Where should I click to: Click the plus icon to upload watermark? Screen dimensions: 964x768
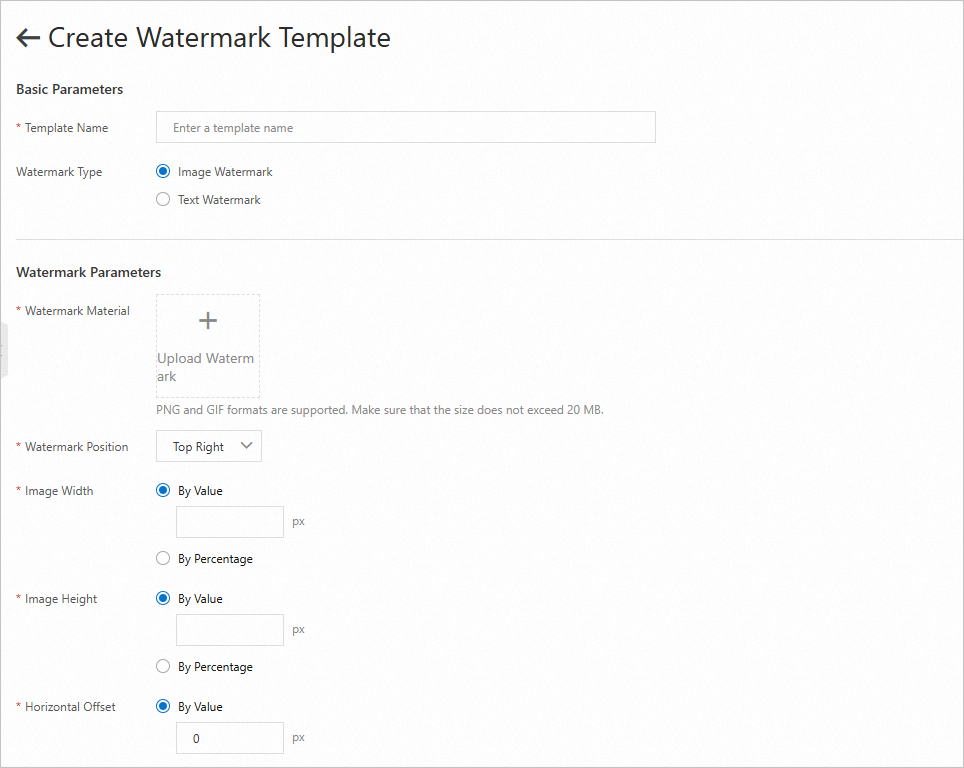click(x=208, y=321)
